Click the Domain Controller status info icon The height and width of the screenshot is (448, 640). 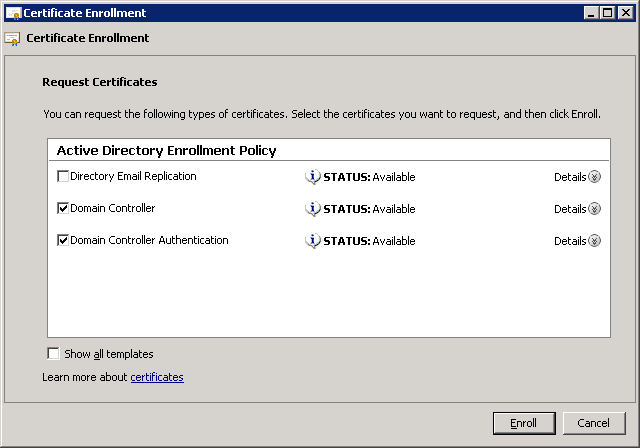coord(312,209)
